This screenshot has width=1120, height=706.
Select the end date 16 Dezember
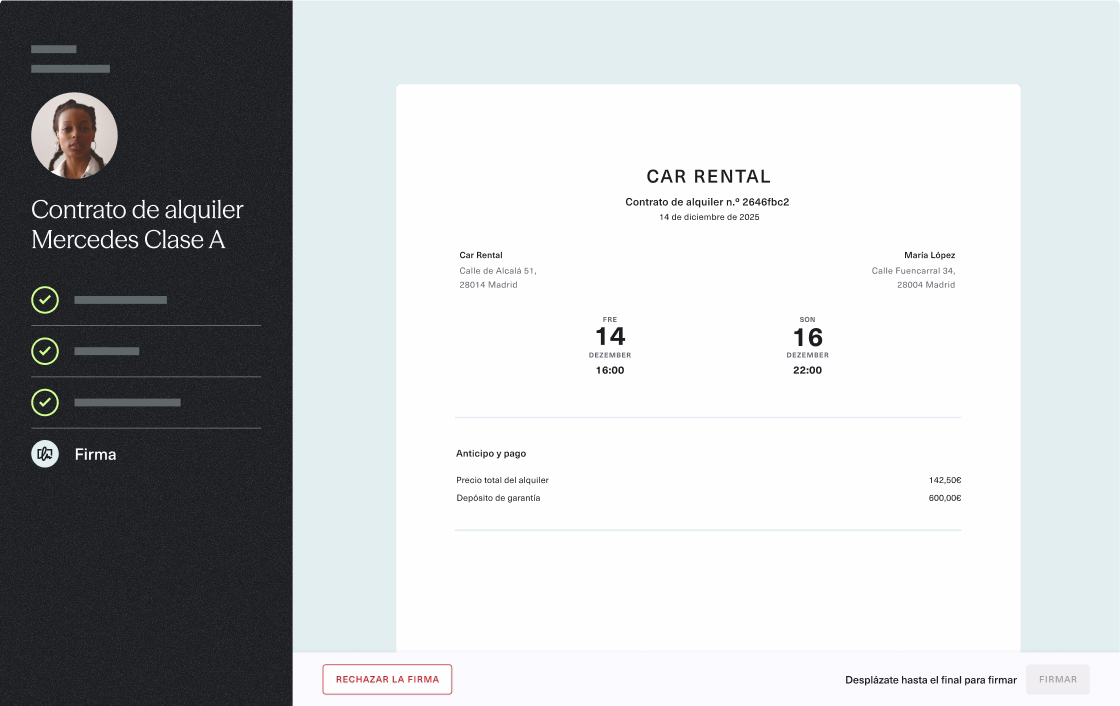tap(807, 337)
